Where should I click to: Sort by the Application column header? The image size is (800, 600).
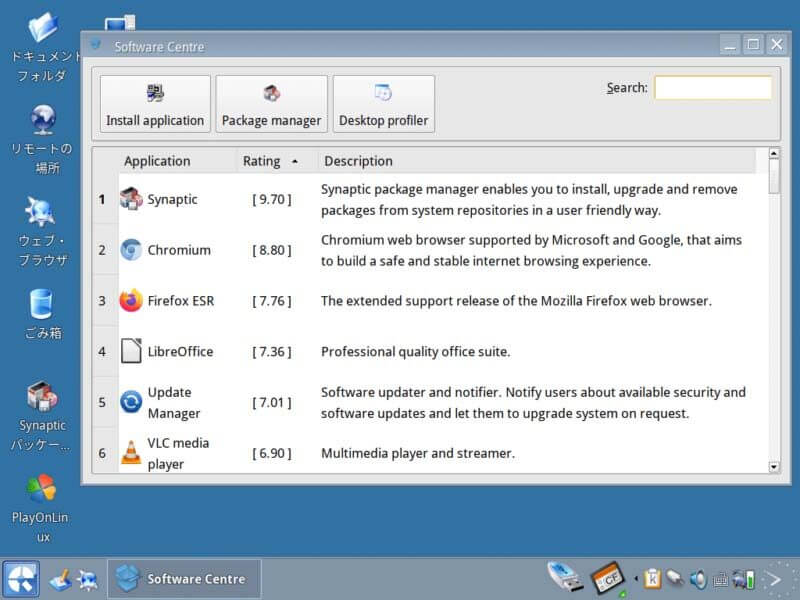[157, 161]
